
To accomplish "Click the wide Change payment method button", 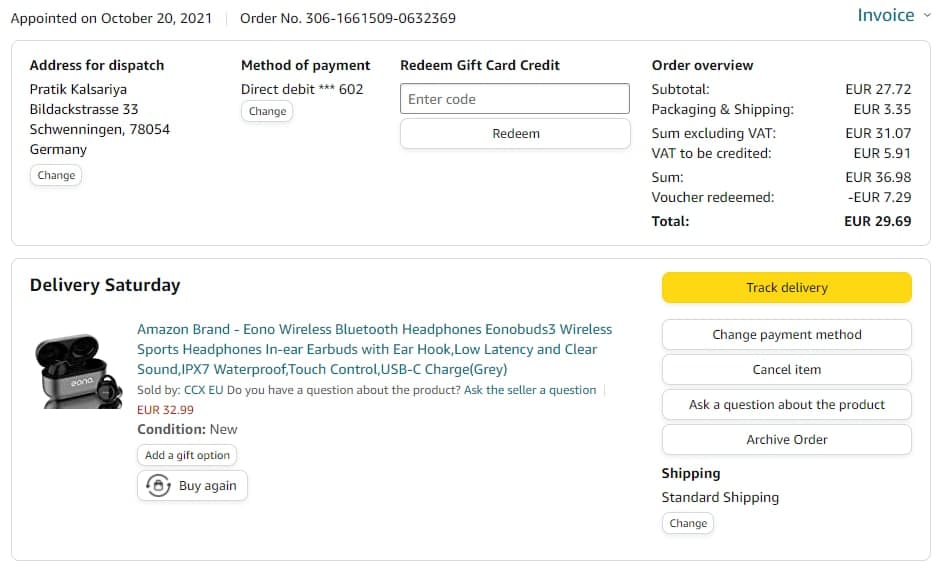I will coord(786,335).
